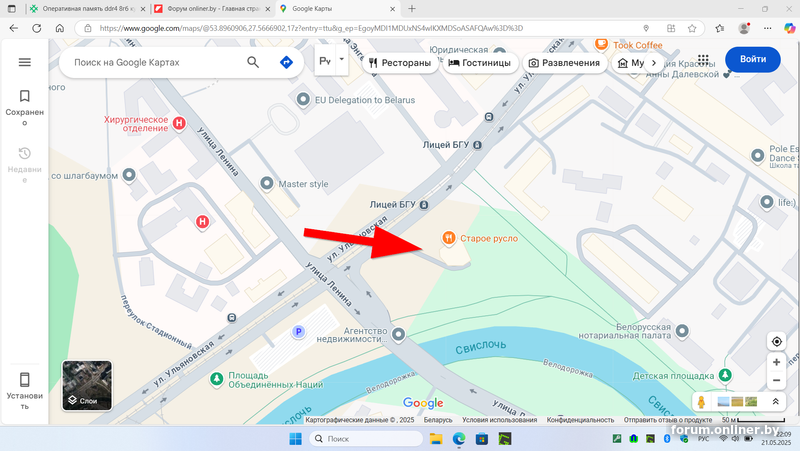800x451 pixels.
Task: Click the browser address bar URL
Action: [311, 28]
